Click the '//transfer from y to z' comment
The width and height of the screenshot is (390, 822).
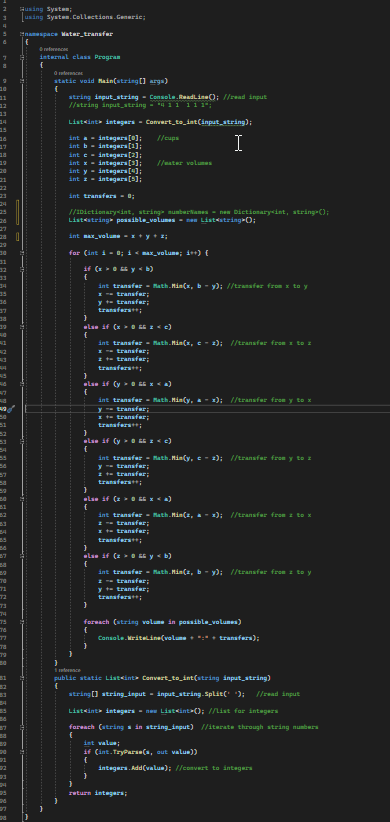pyautogui.click(x=270, y=458)
